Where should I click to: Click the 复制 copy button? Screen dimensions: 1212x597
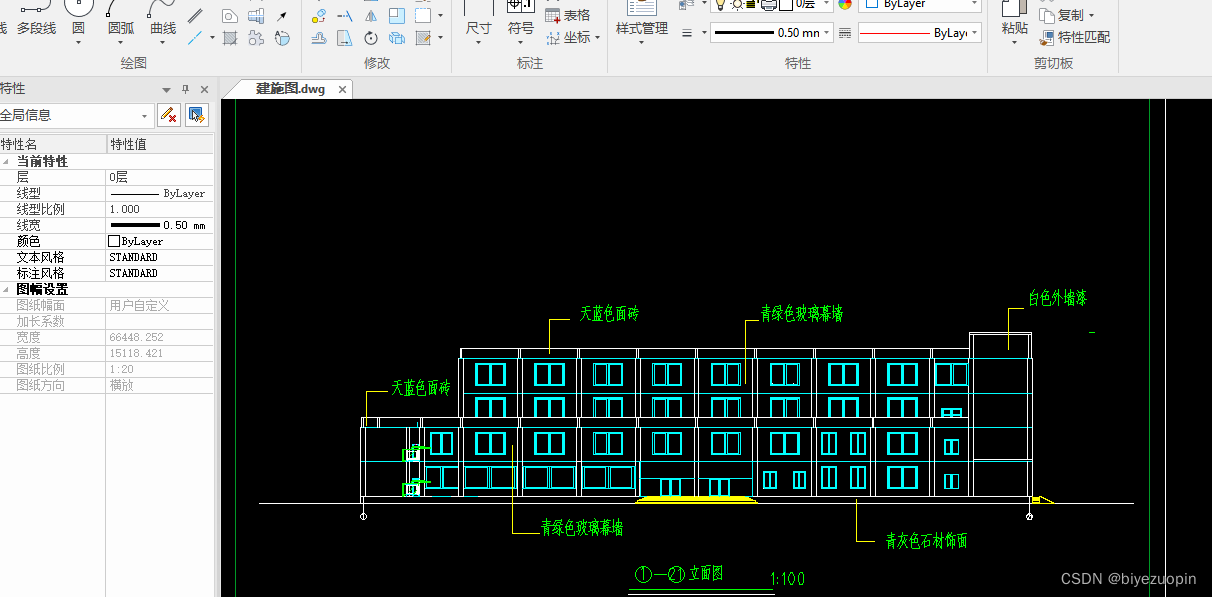pyautogui.click(x=1061, y=15)
